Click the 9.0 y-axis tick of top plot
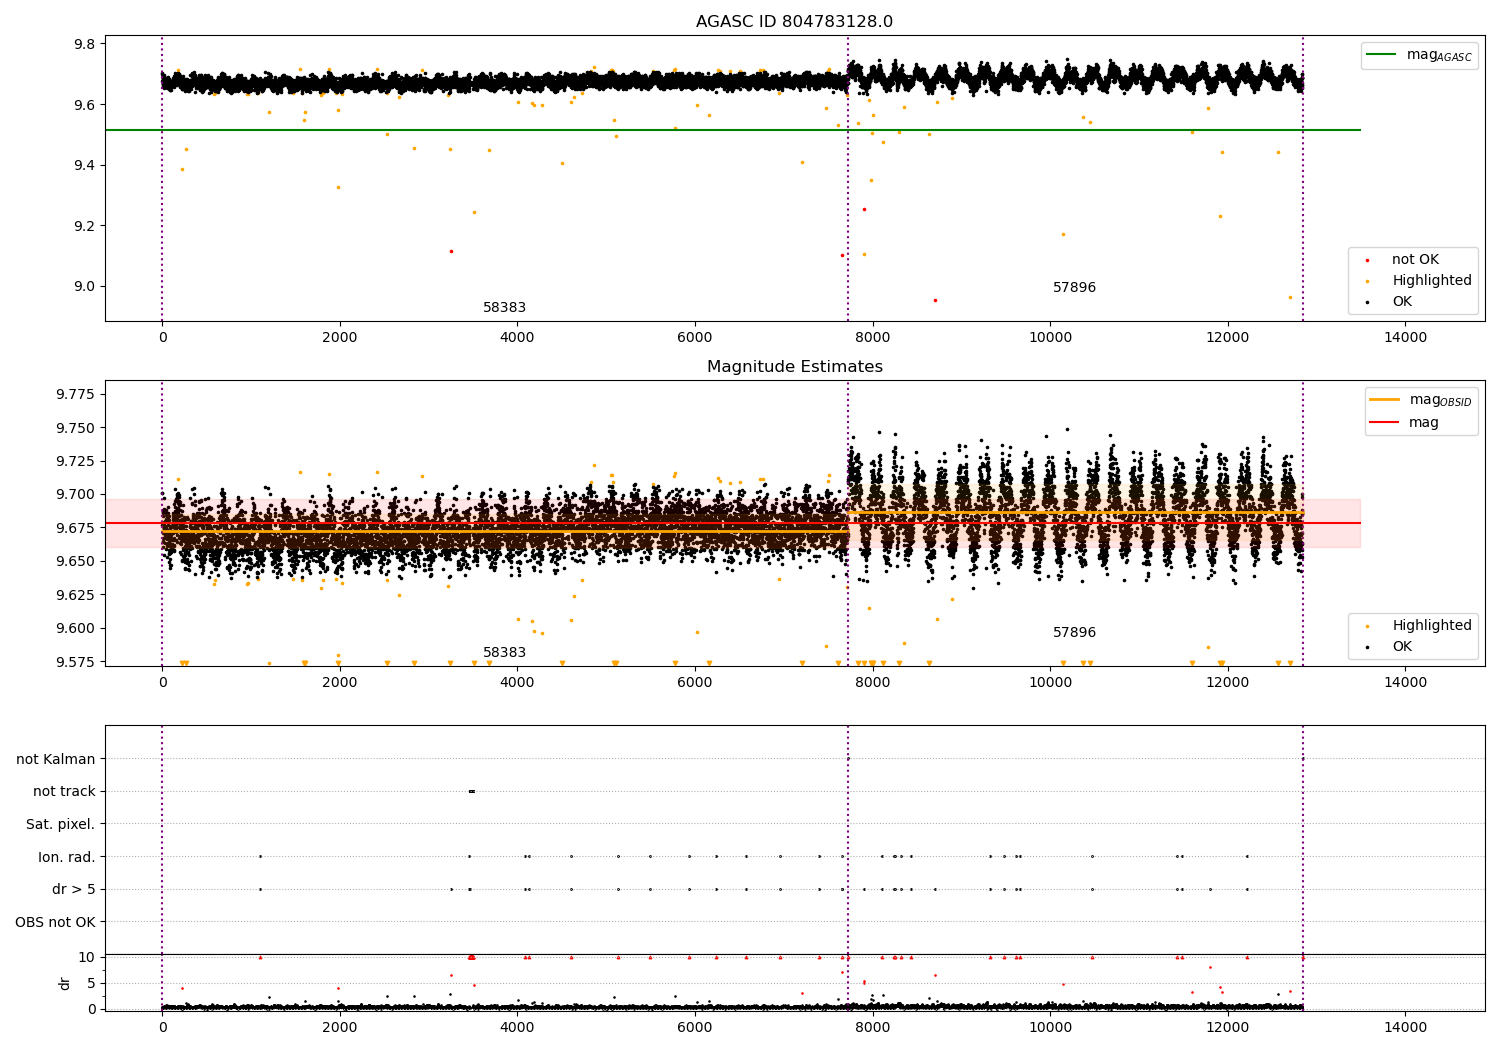 coord(84,286)
